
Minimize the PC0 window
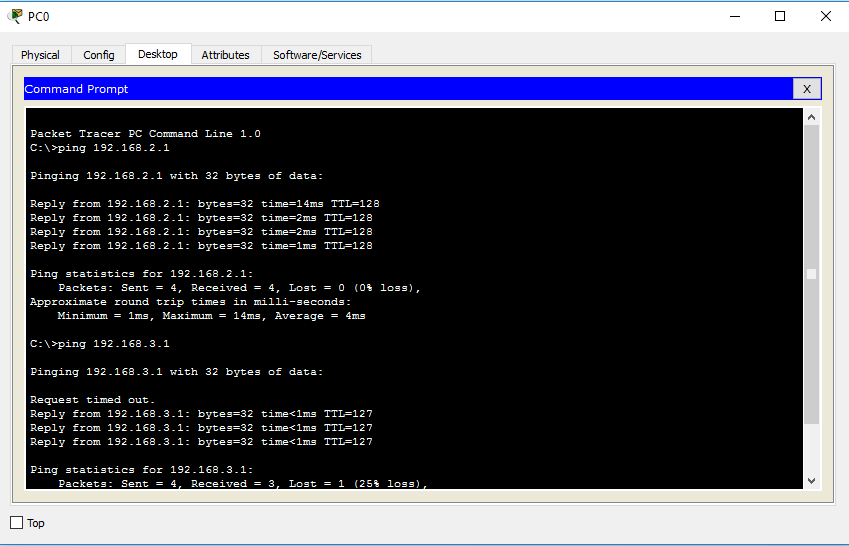735,16
